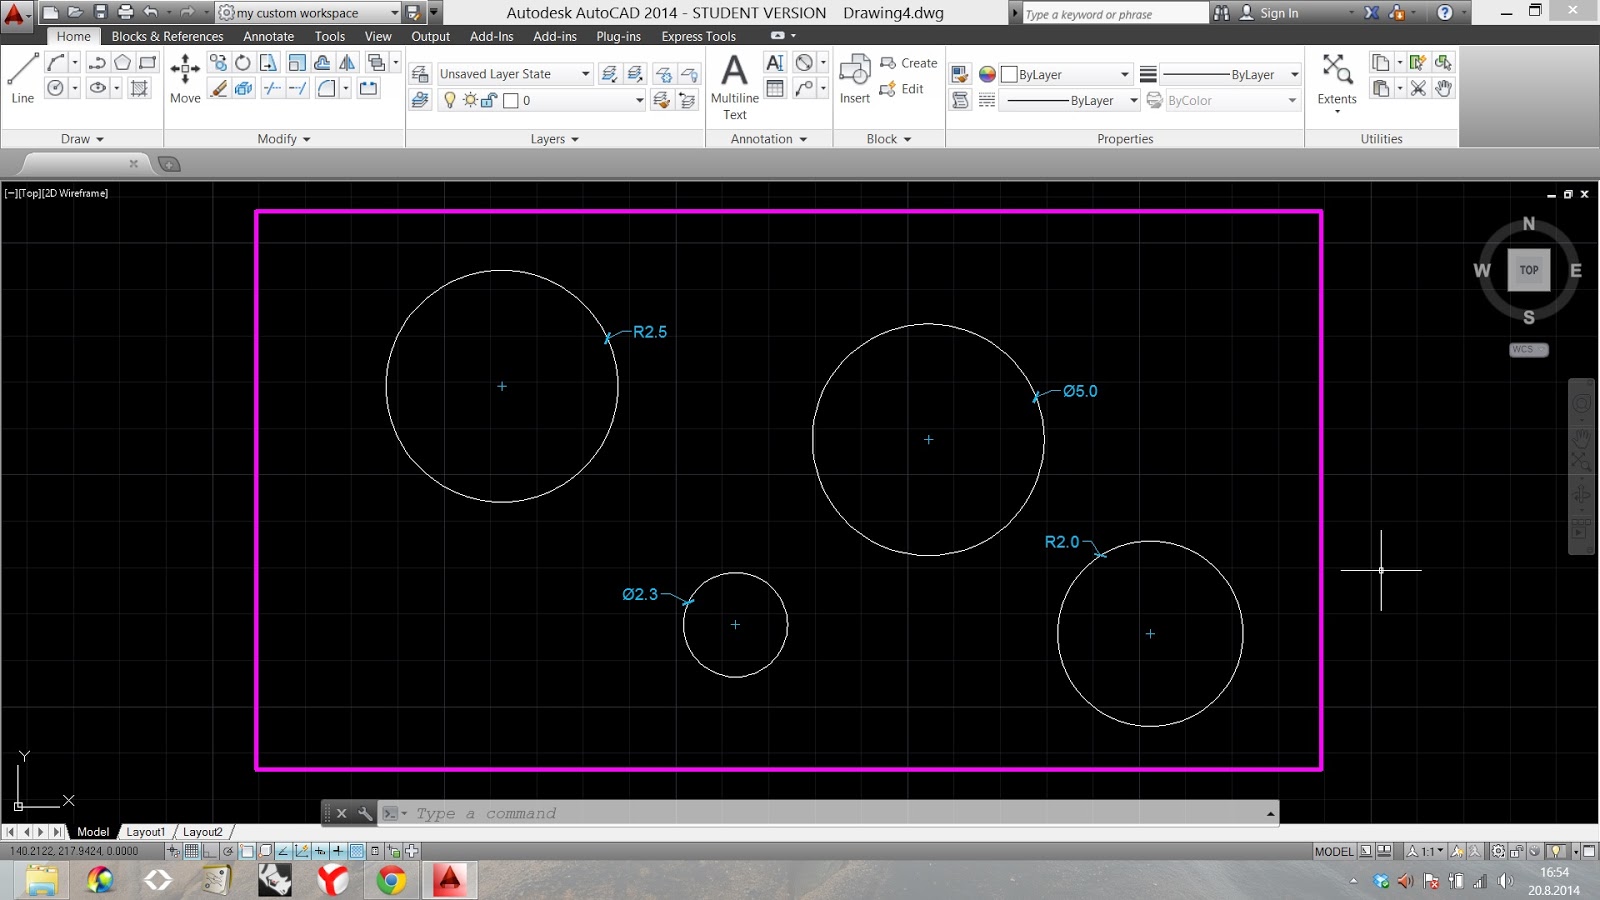Click the Help question mark icon

(x=1445, y=13)
